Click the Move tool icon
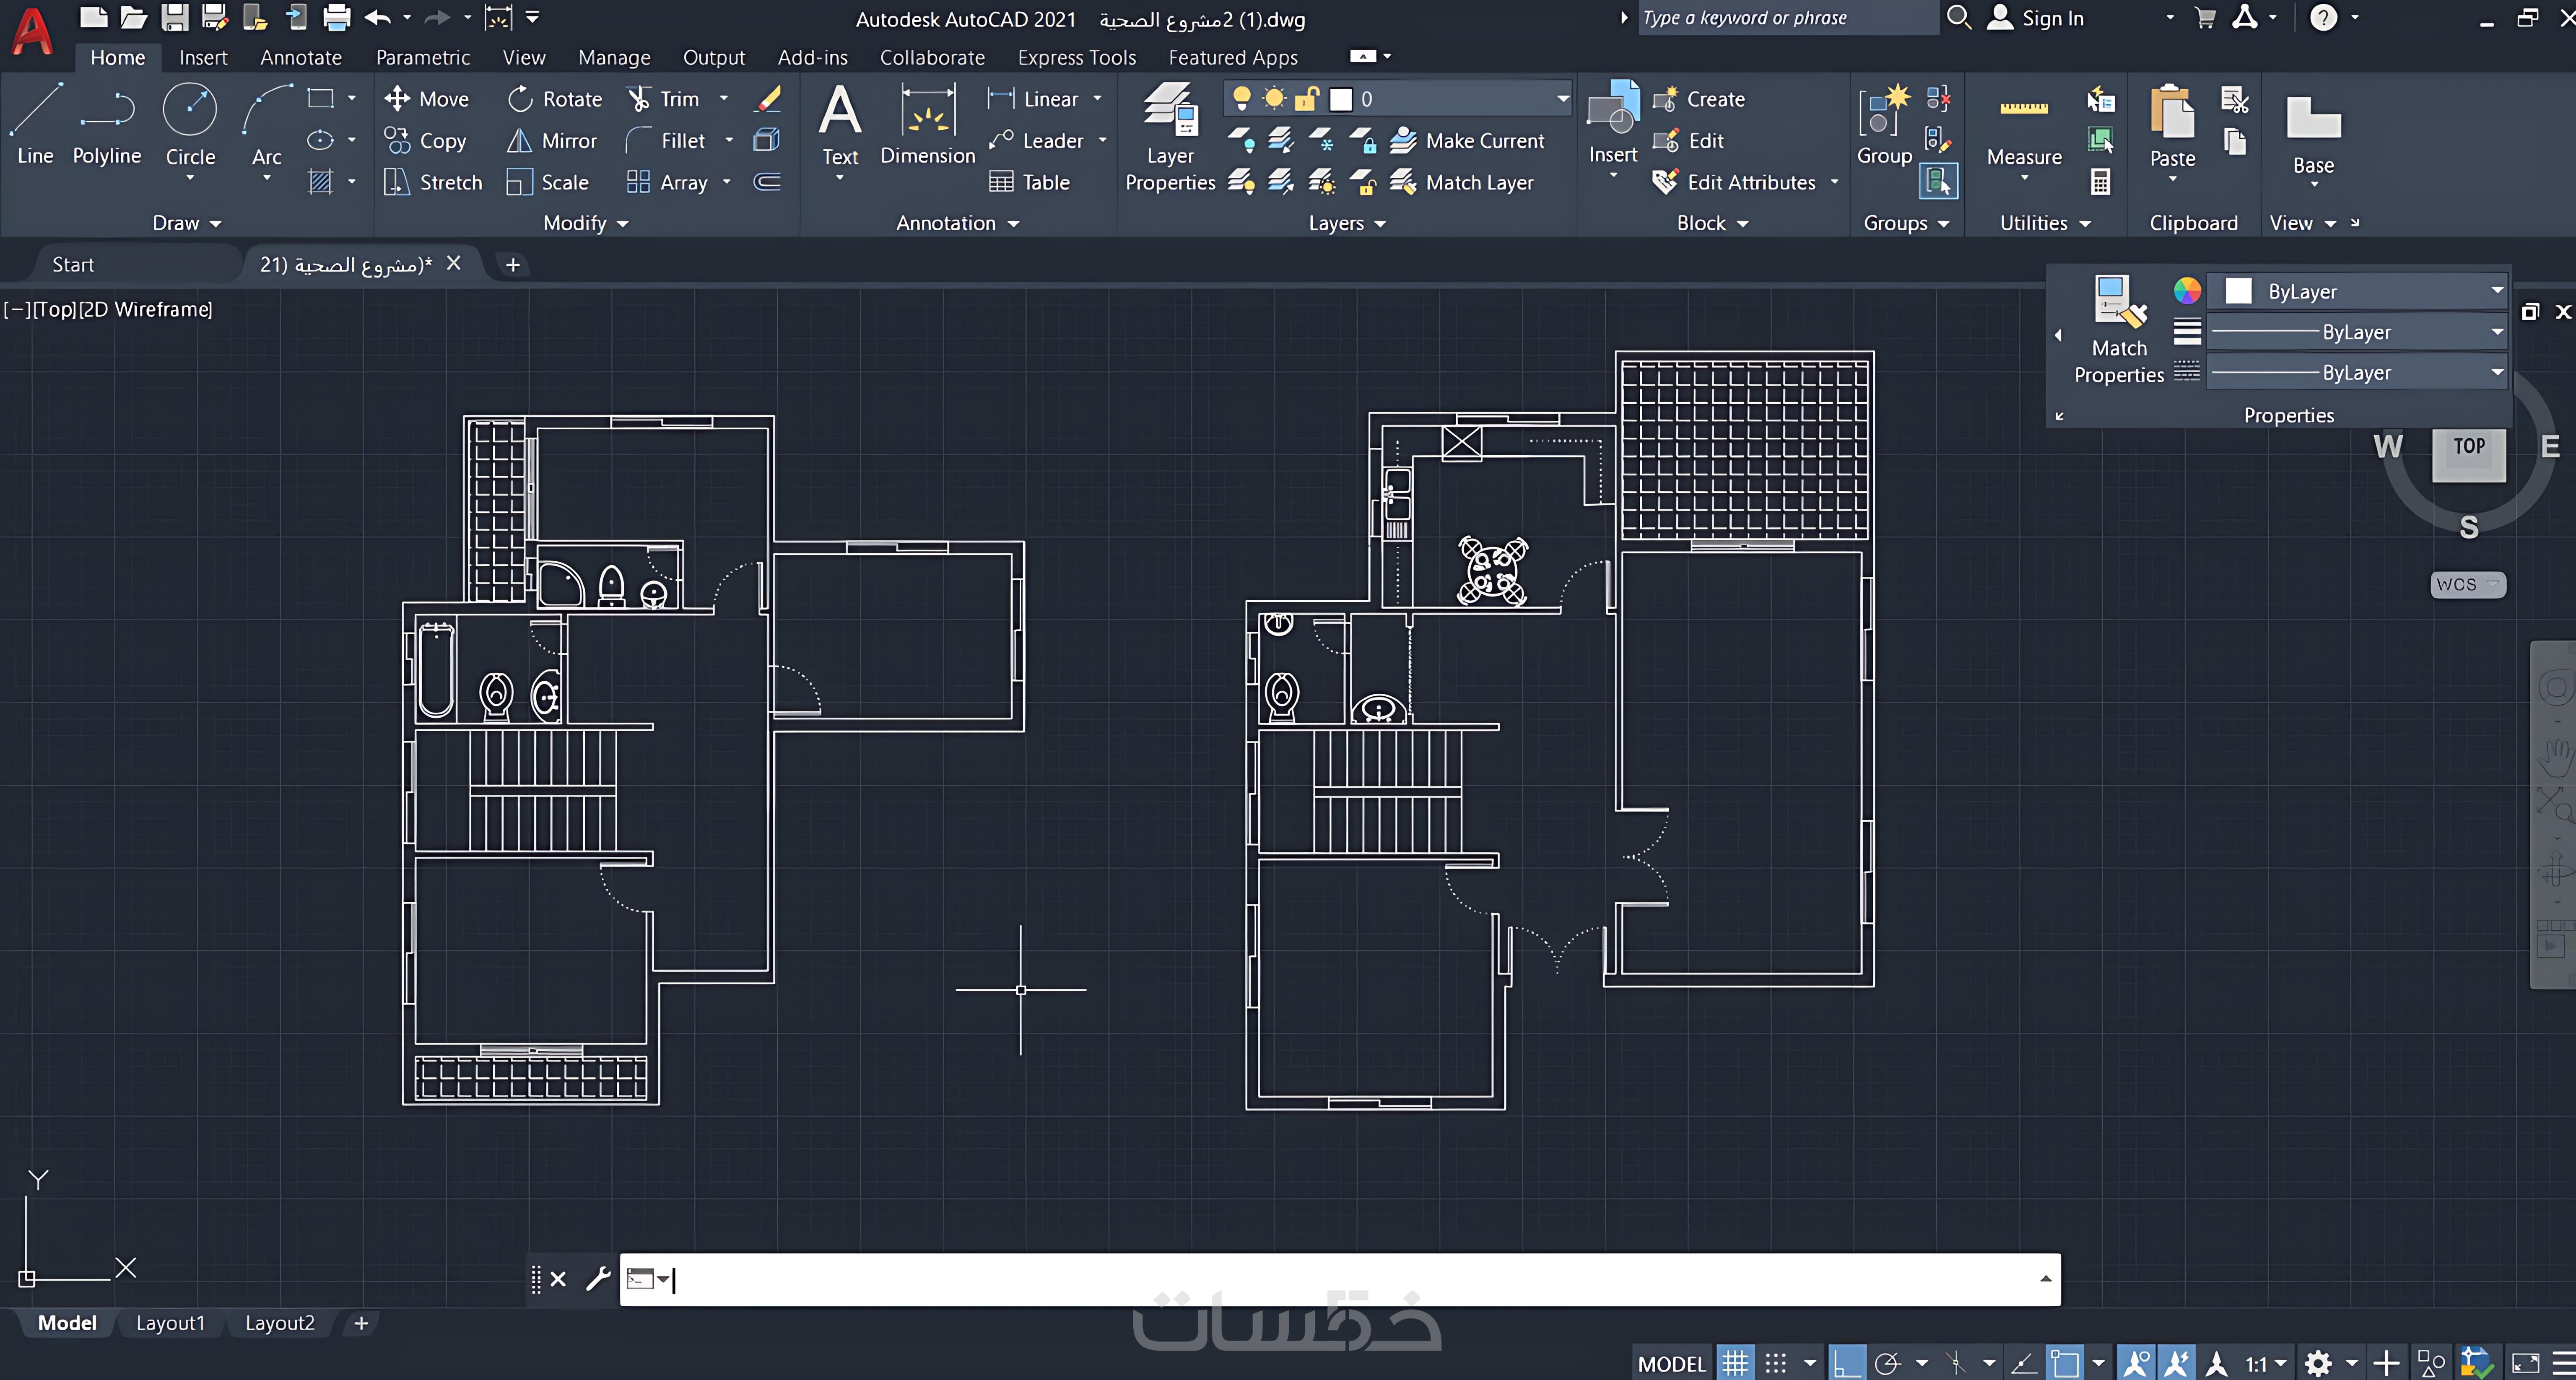Viewport: 2576px width, 1380px height. pyautogui.click(x=397, y=98)
